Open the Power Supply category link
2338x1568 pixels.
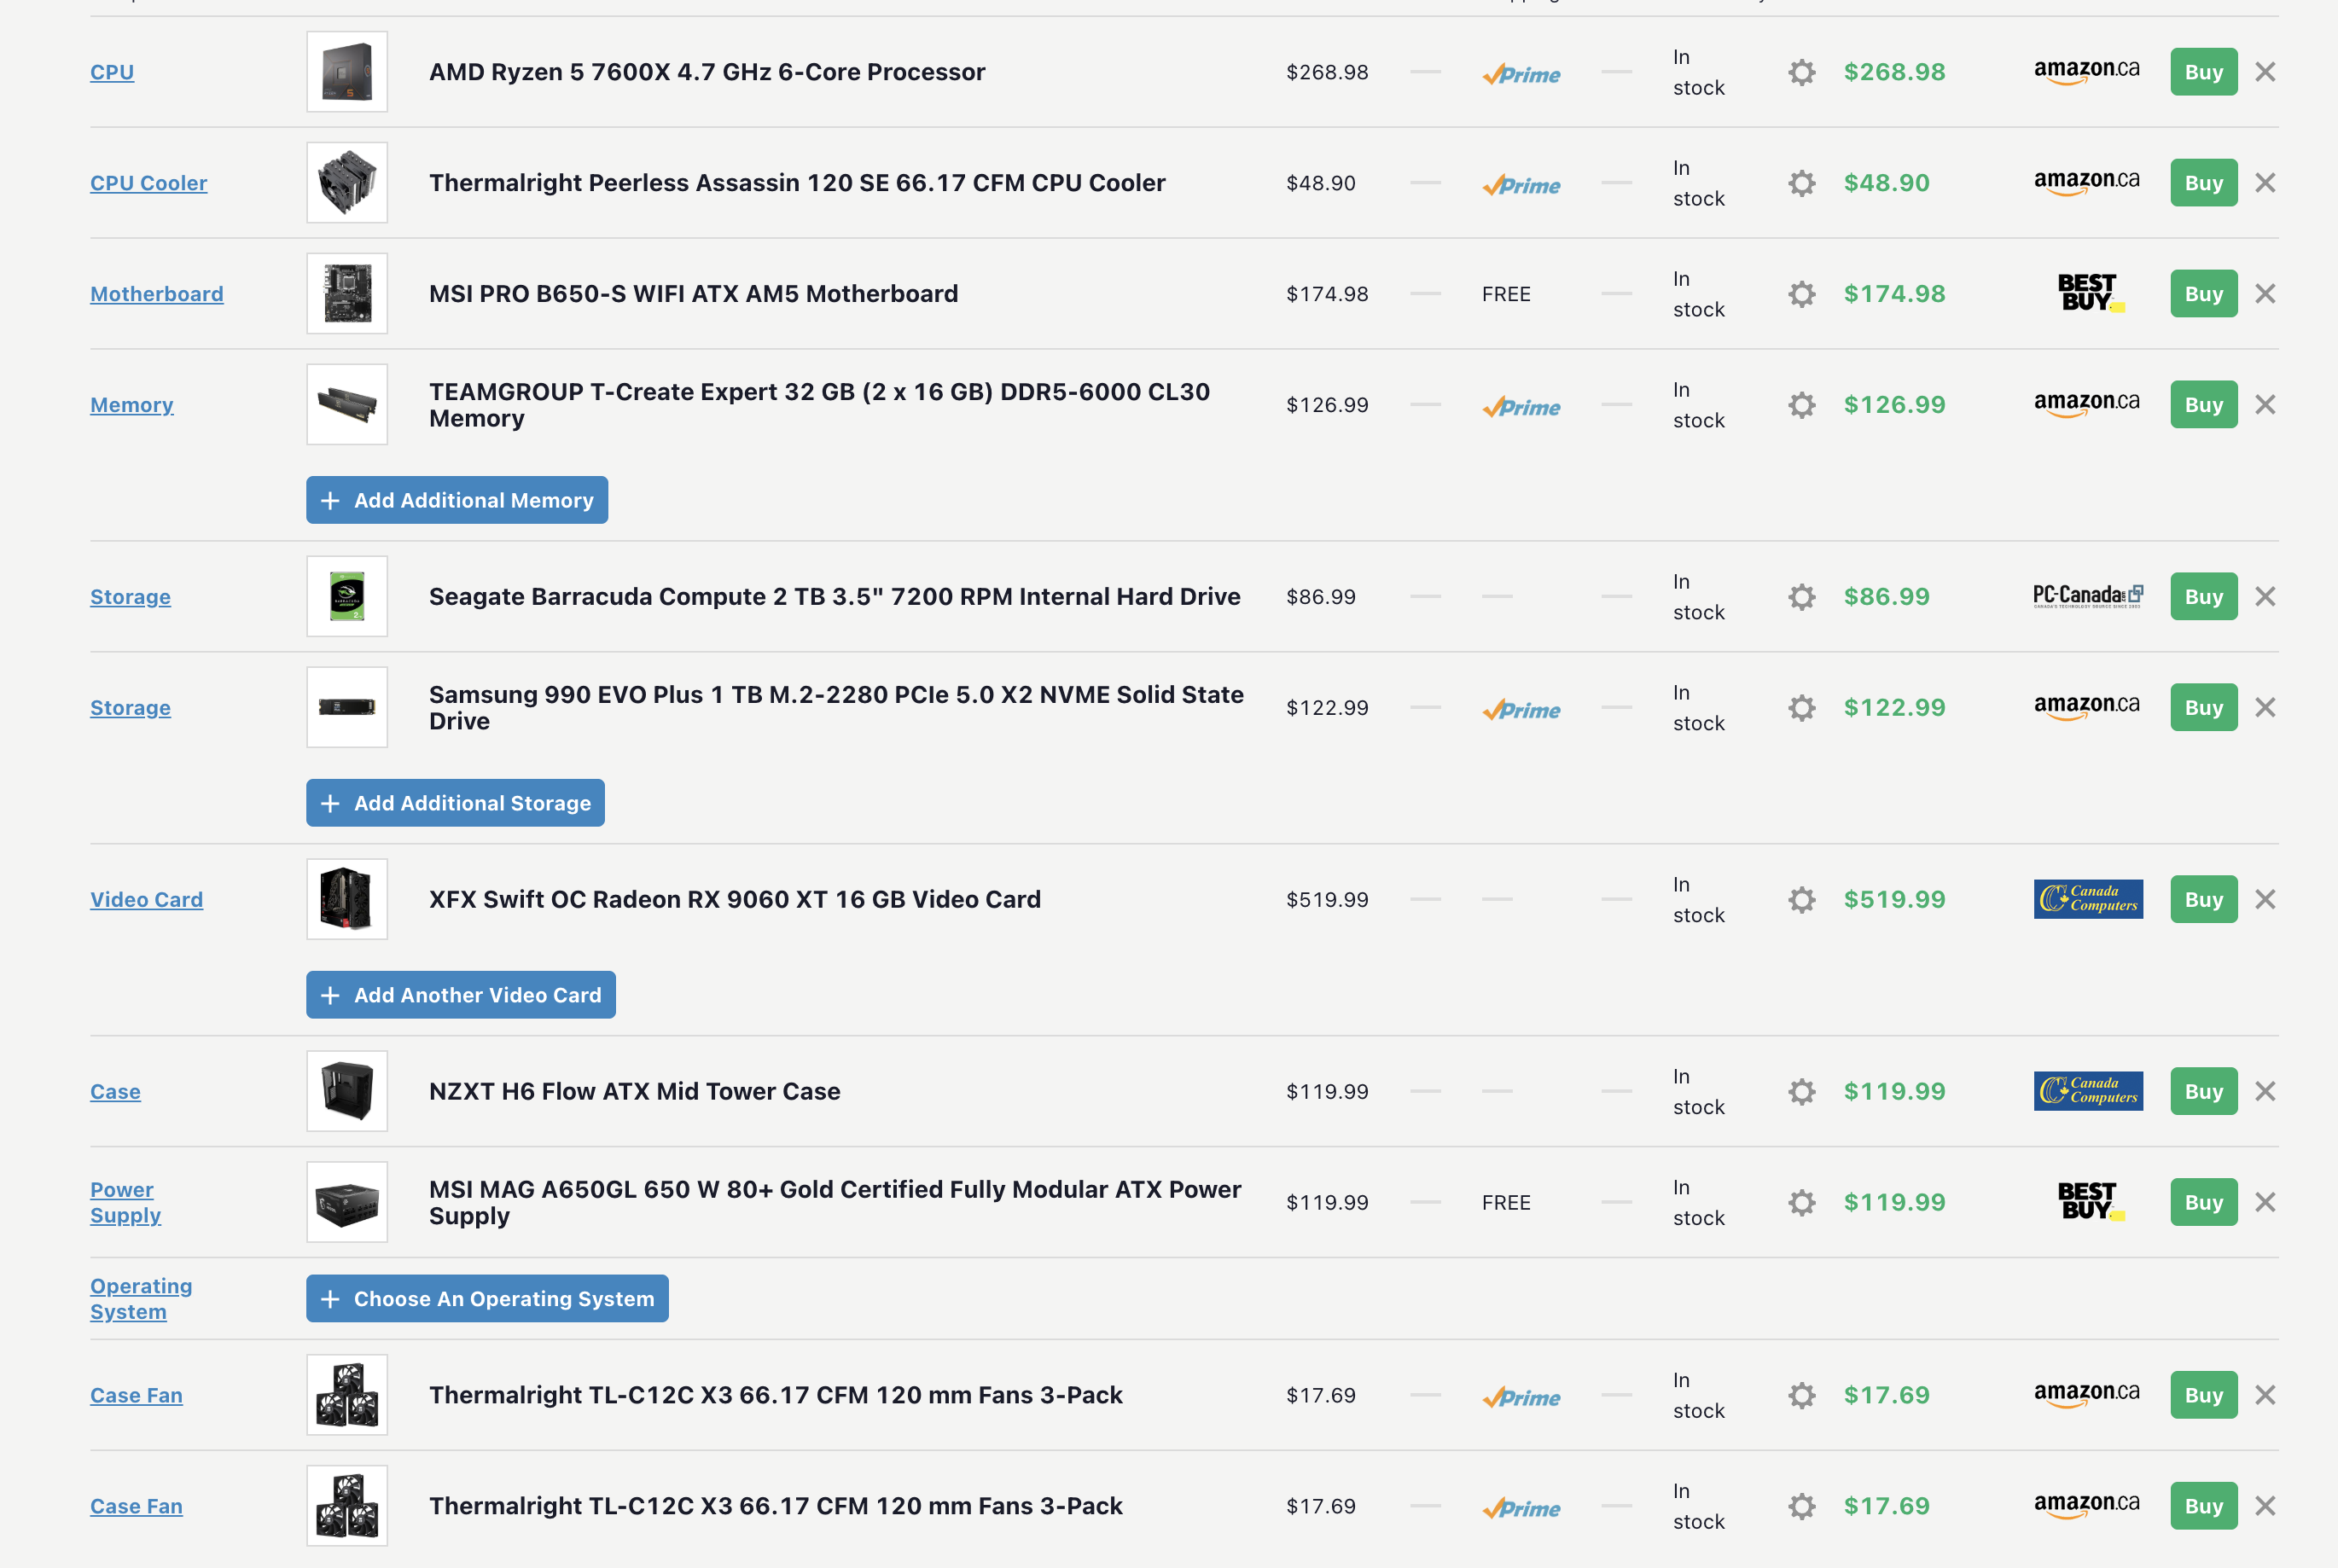[125, 1203]
